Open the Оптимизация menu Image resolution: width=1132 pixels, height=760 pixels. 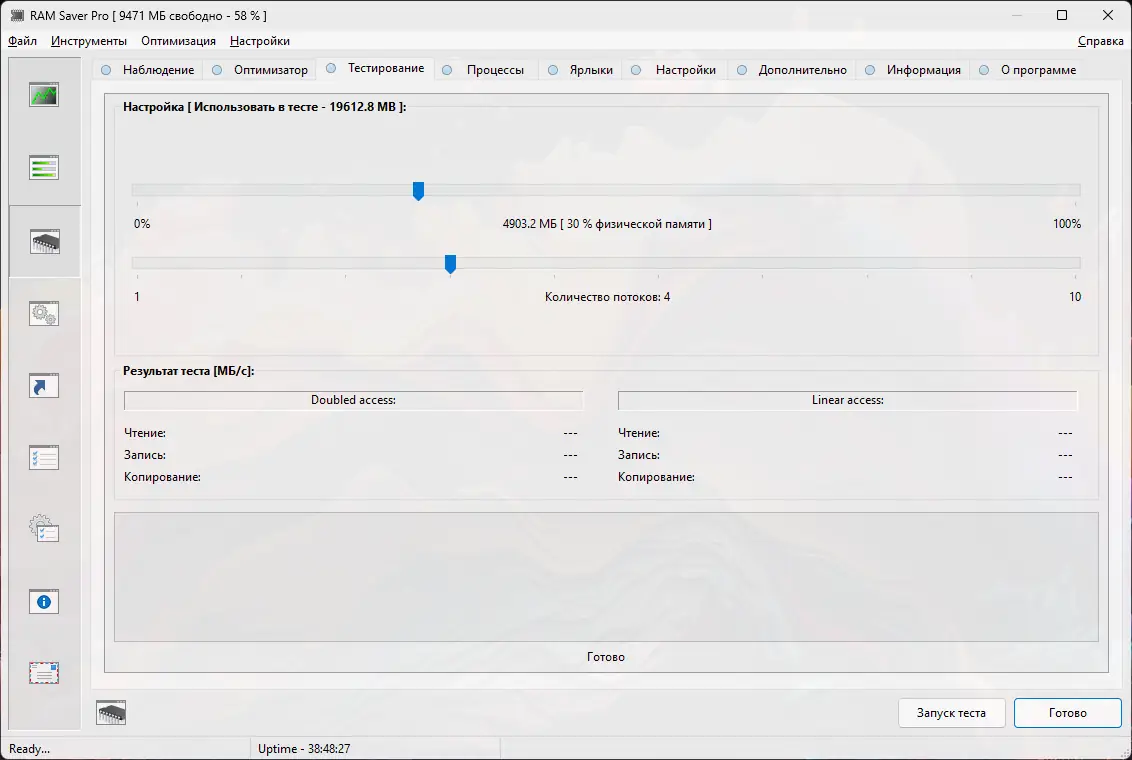178,41
